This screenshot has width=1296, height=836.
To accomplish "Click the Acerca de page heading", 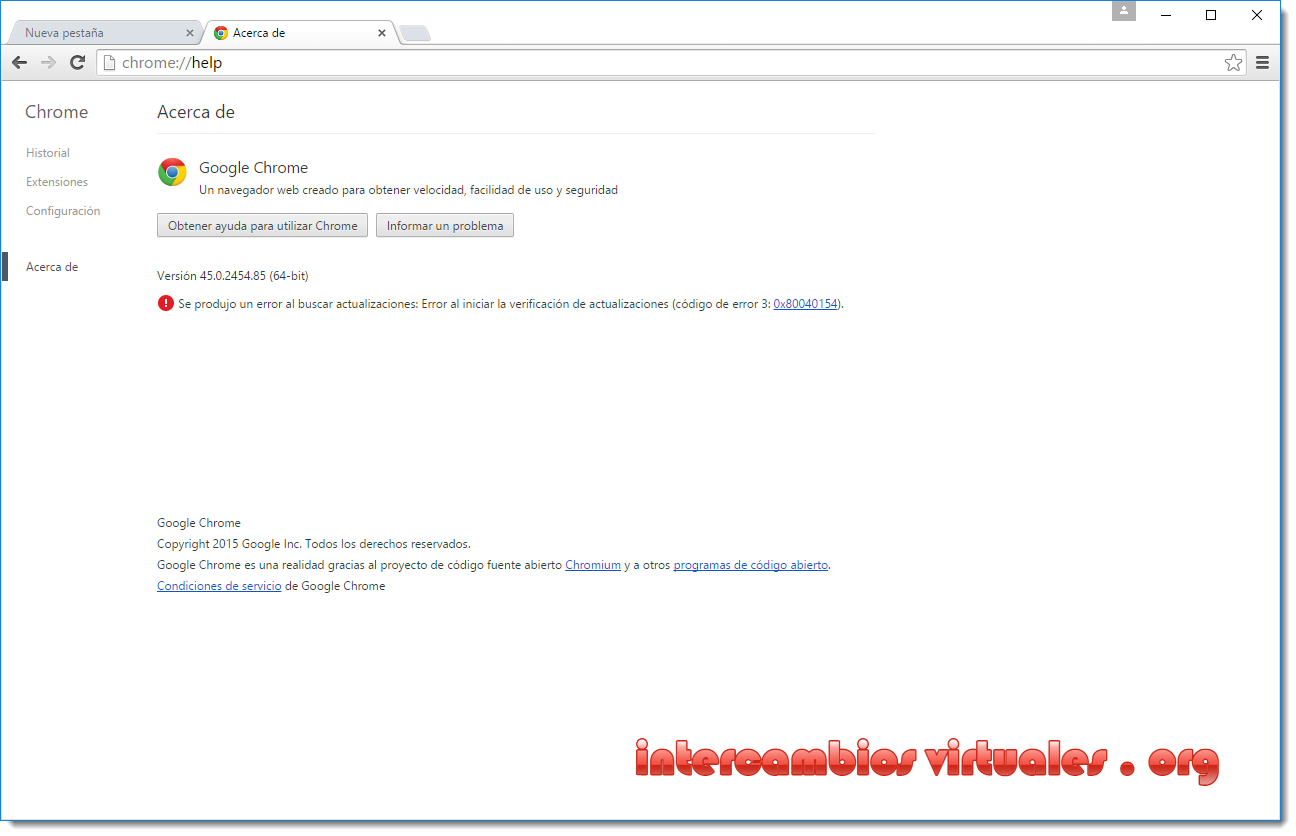I will pos(196,112).
